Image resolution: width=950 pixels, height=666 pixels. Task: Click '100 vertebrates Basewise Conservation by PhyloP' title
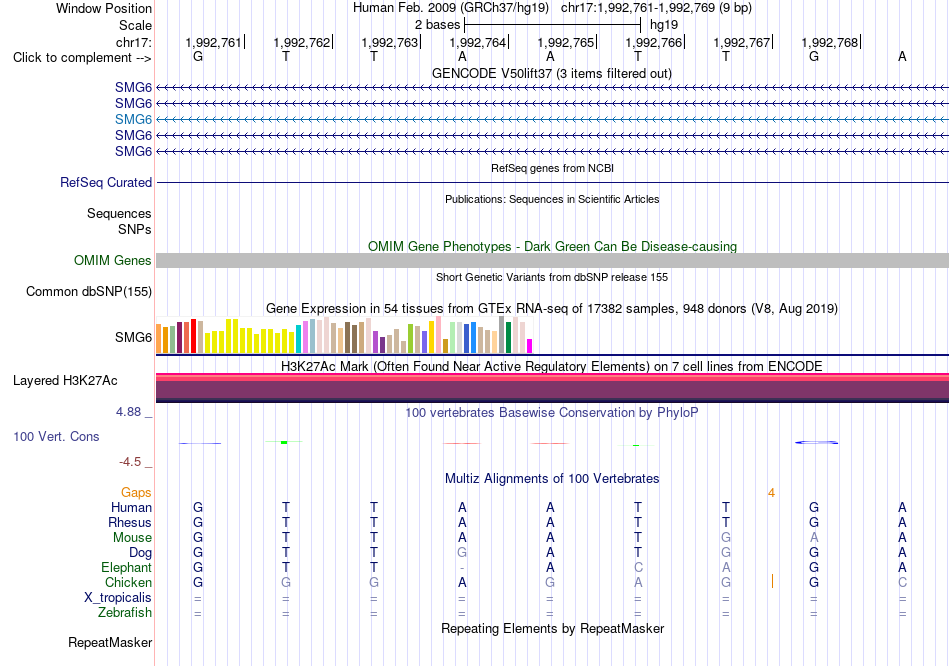pos(552,413)
